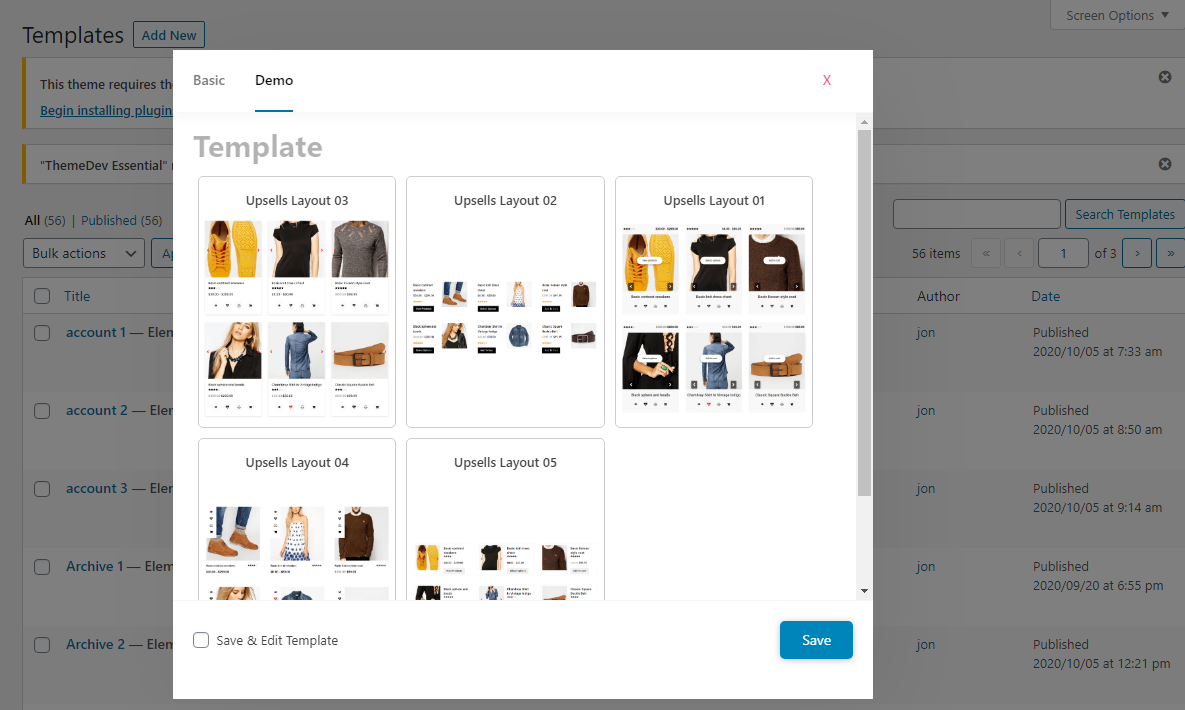The height and width of the screenshot is (710, 1185).
Task: Click the Save button in modal
Action: point(816,640)
